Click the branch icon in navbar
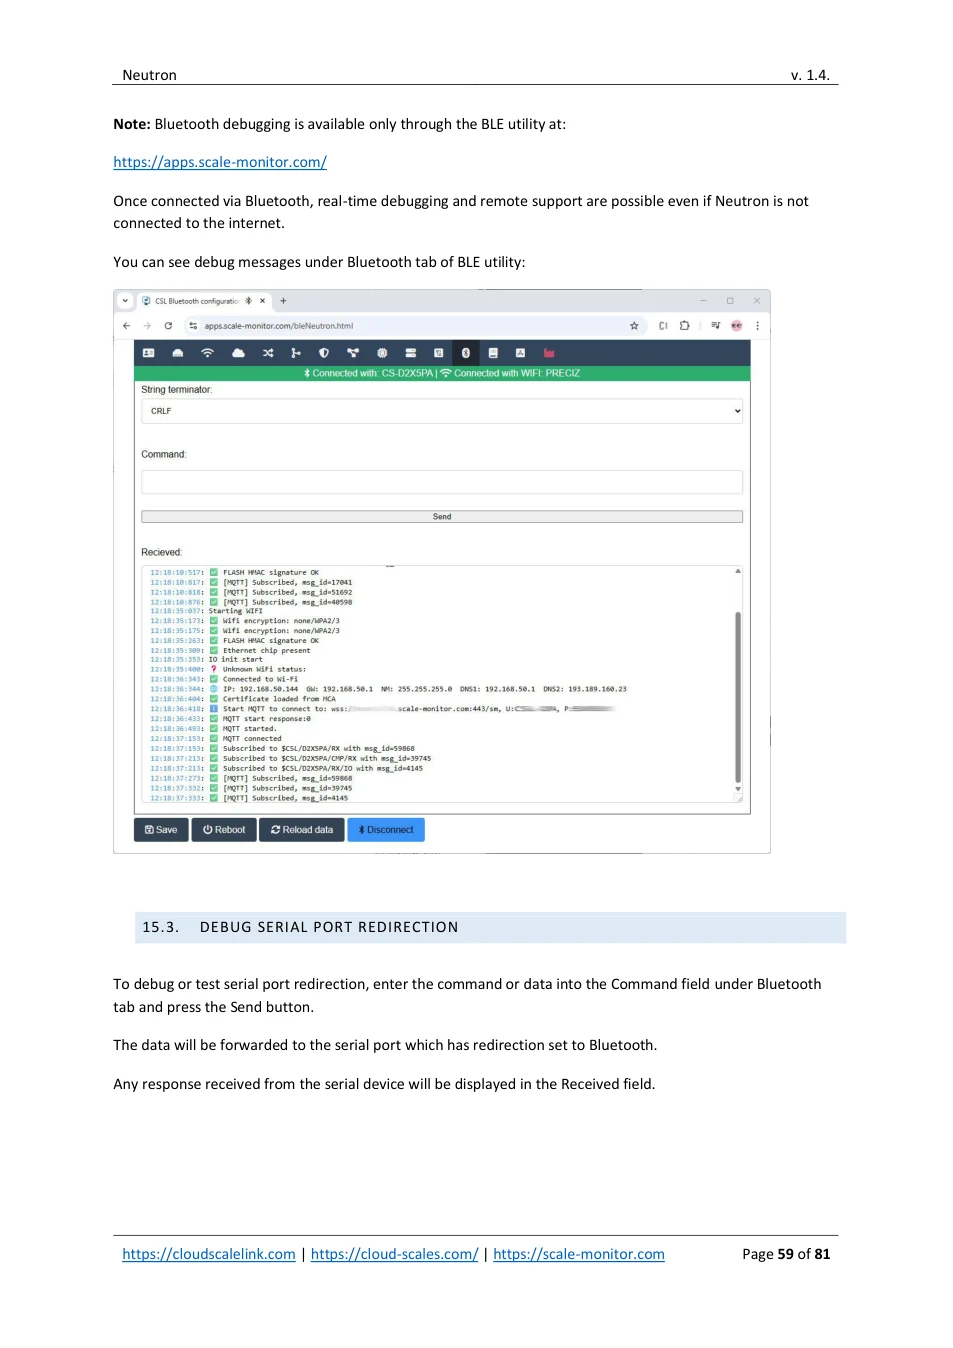Image resolution: width=953 pixels, height=1348 pixels. [x=295, y=353]
